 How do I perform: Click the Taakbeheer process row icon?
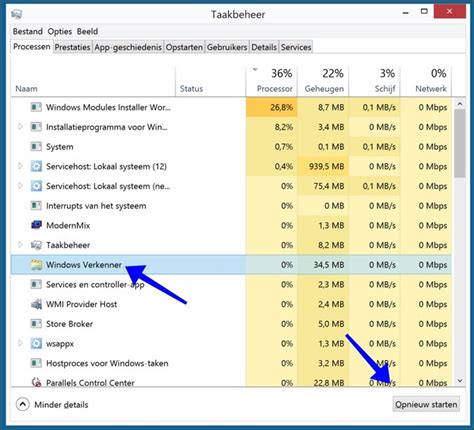pos(36,245)
